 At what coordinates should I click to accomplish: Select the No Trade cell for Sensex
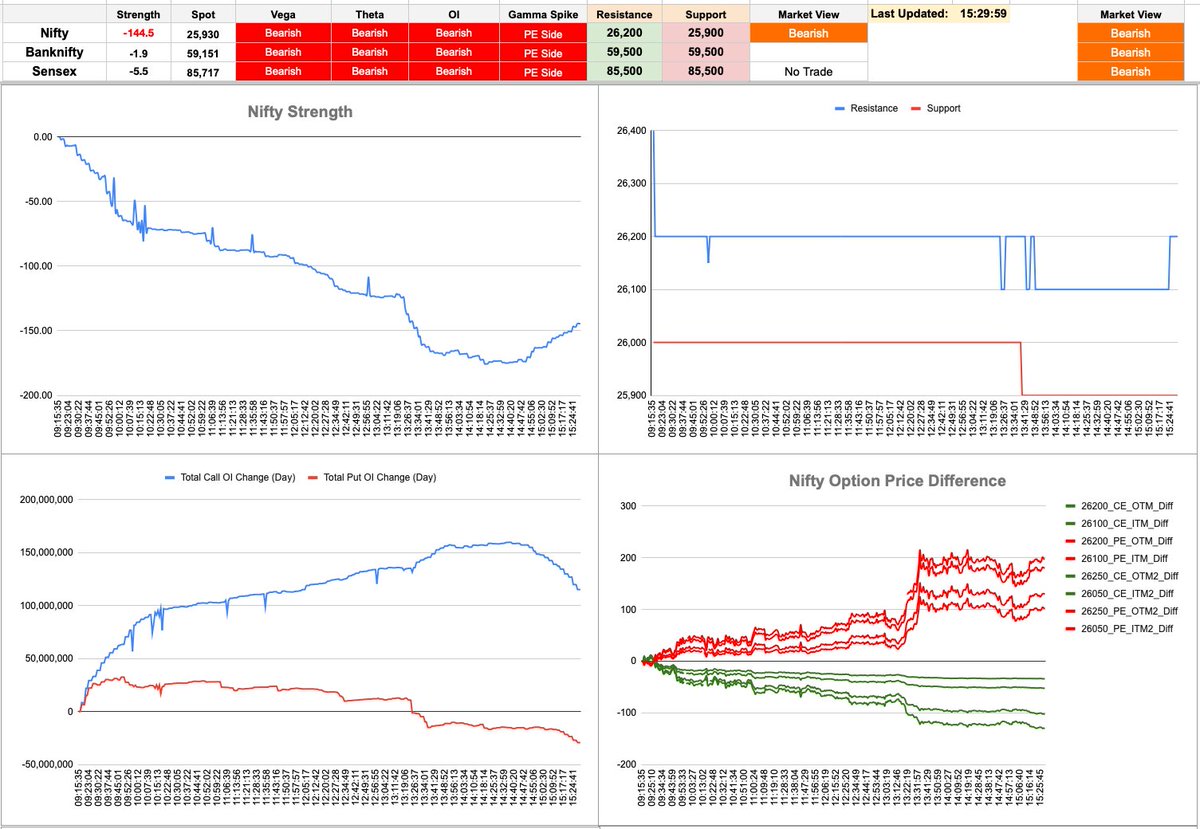coord(808,71)
